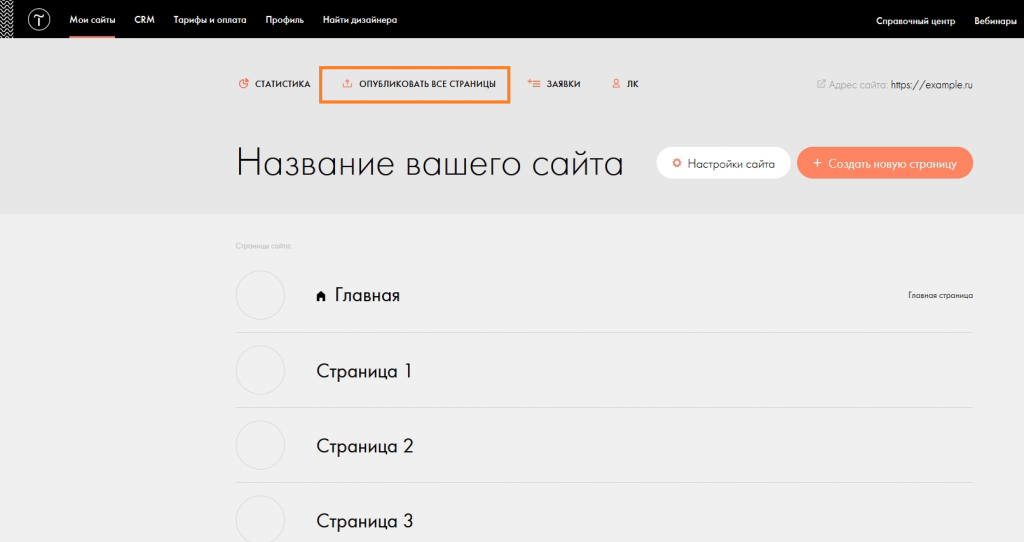Viewport: 1024px width, 542px height.
Task: Click the Главная page thumbnail circle
Action: tap(260, 295)
